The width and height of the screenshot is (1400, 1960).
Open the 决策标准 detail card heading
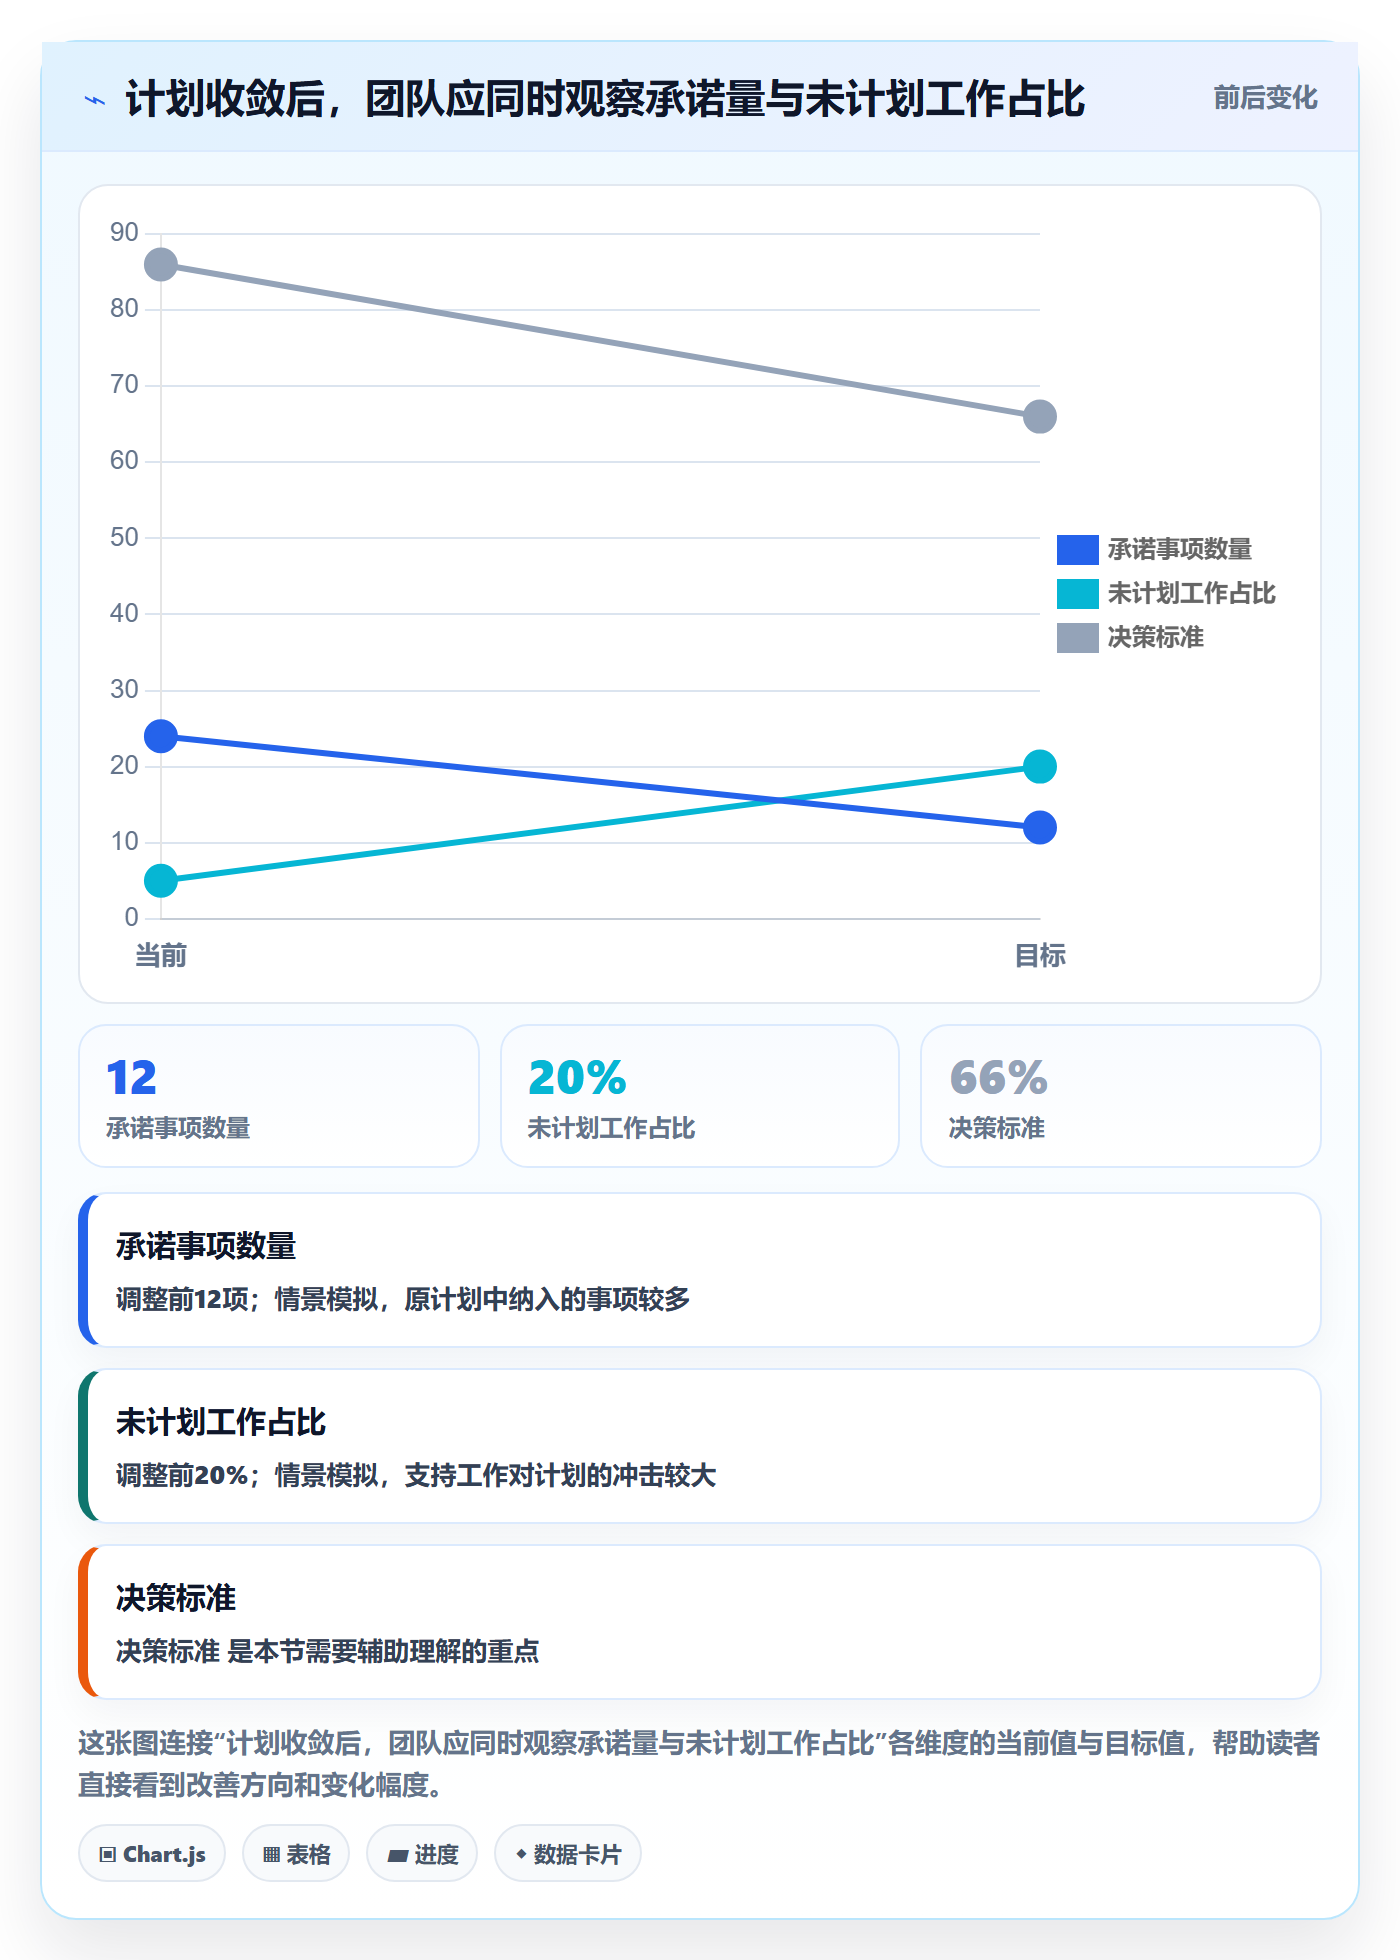(176, 1599)
